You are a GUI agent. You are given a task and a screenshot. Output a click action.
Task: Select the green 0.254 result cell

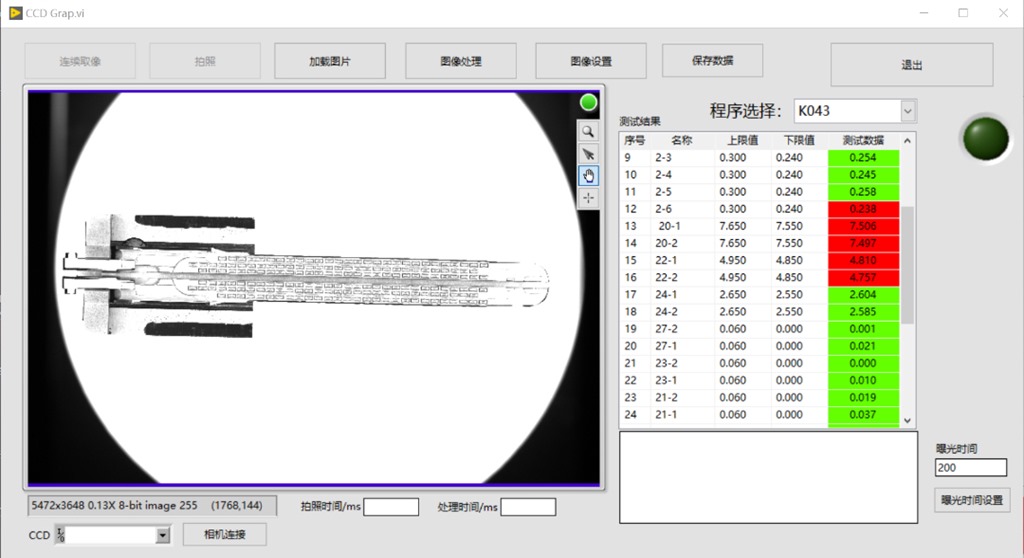click(x=863, y=157)
